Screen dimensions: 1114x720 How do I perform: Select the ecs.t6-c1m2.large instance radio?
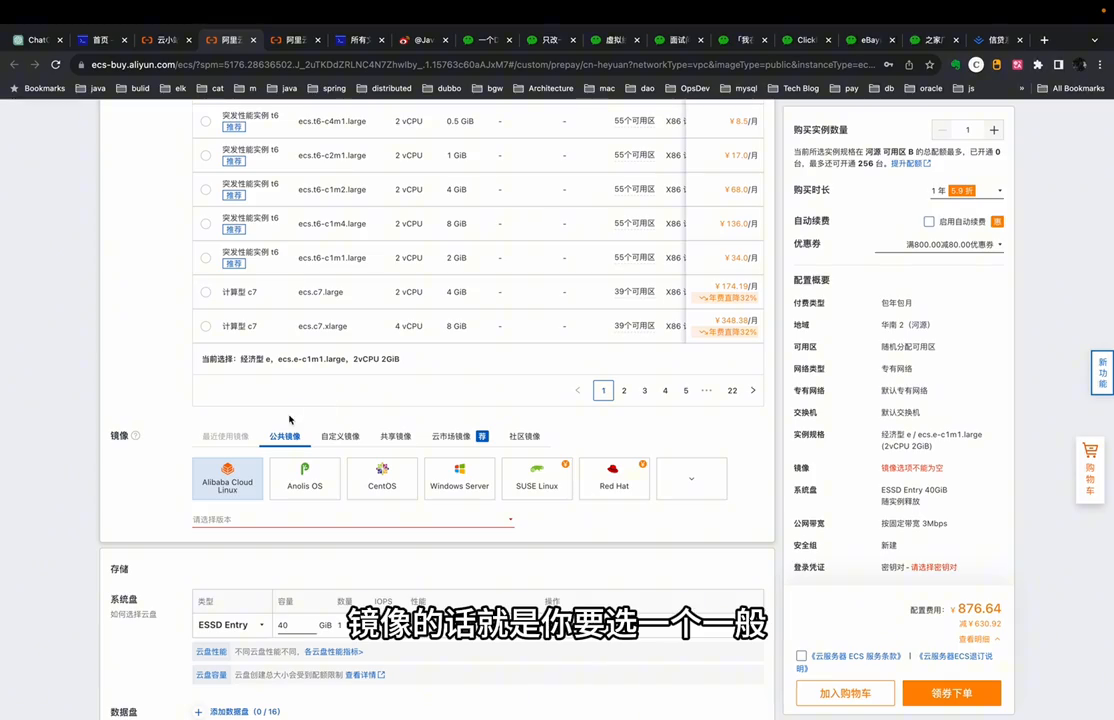pyautogui.click(x=205, y=190)
